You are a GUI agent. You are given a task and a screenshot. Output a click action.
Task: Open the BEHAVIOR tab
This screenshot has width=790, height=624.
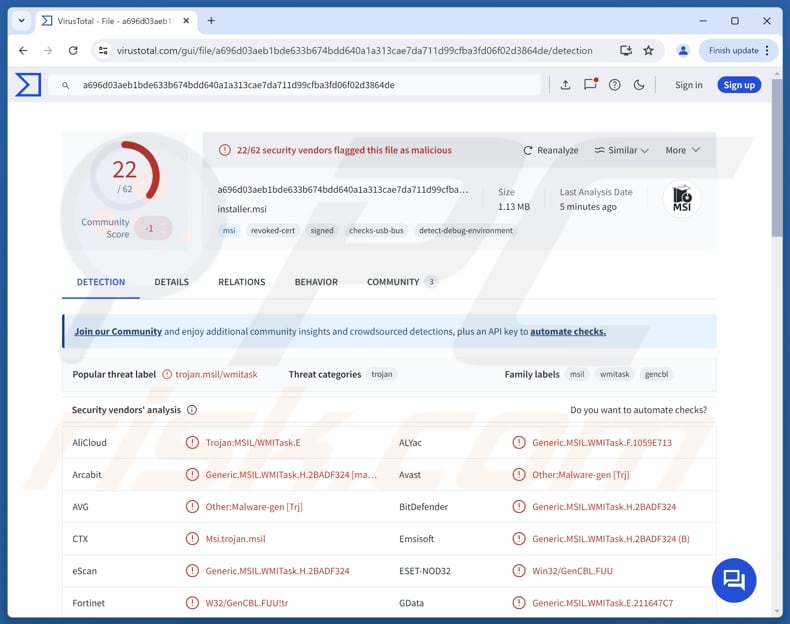click(316, 282)
